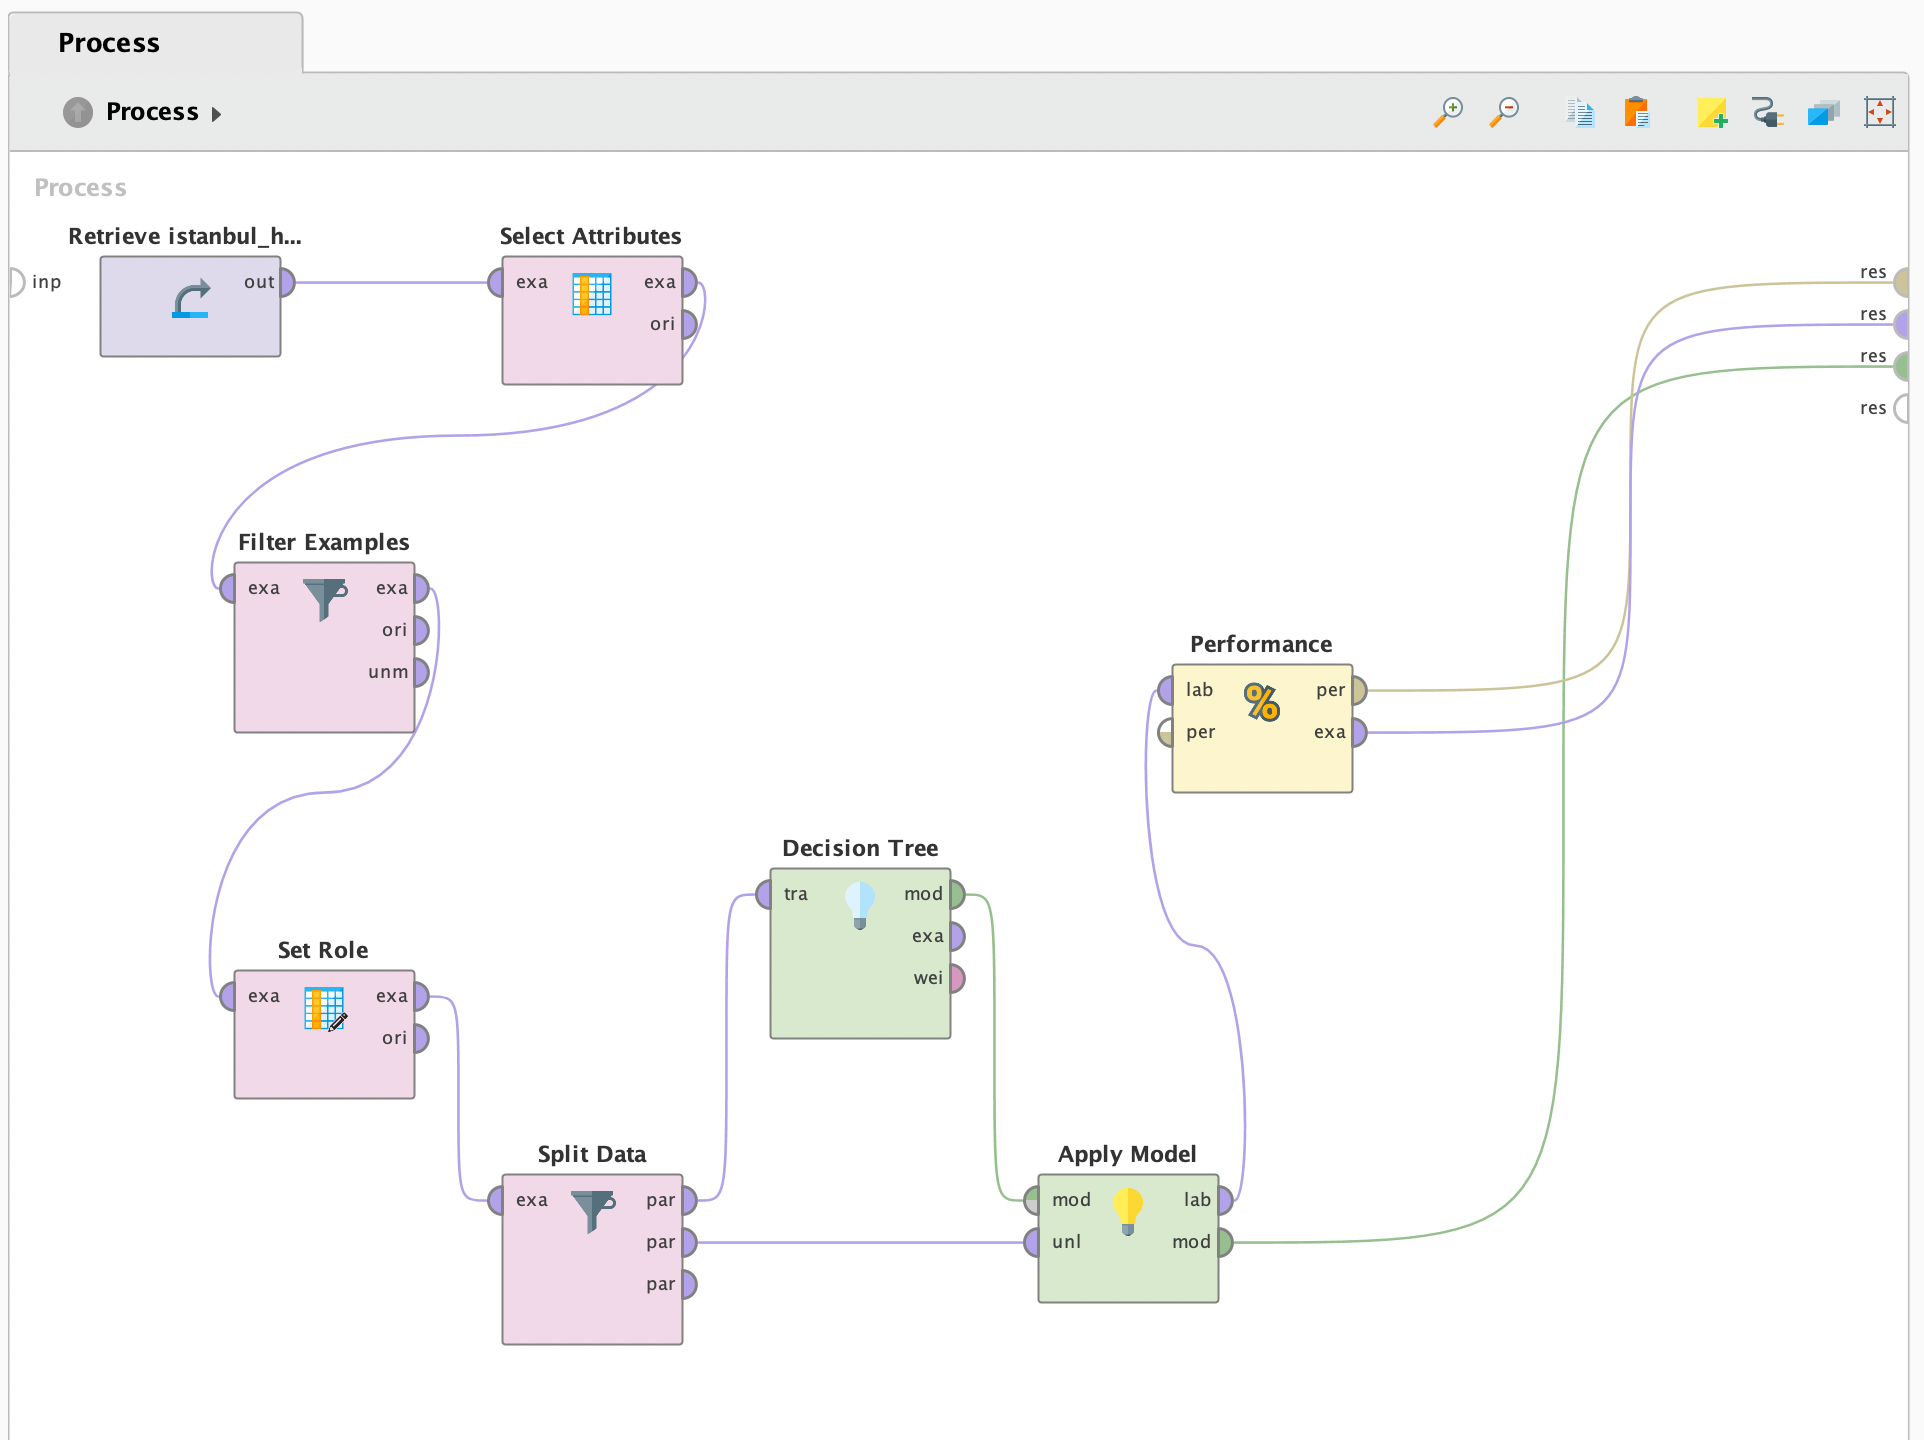1924x1440 pixels.
Task: Click the Apply Model lab output port
Action: point(1225,1200)
